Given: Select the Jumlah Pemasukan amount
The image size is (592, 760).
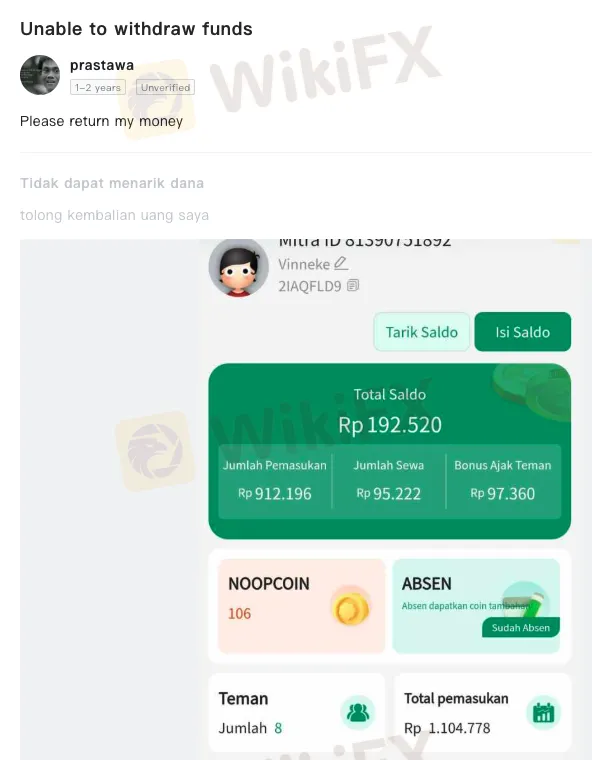Looking at the screenshot, I should (274, 493).
